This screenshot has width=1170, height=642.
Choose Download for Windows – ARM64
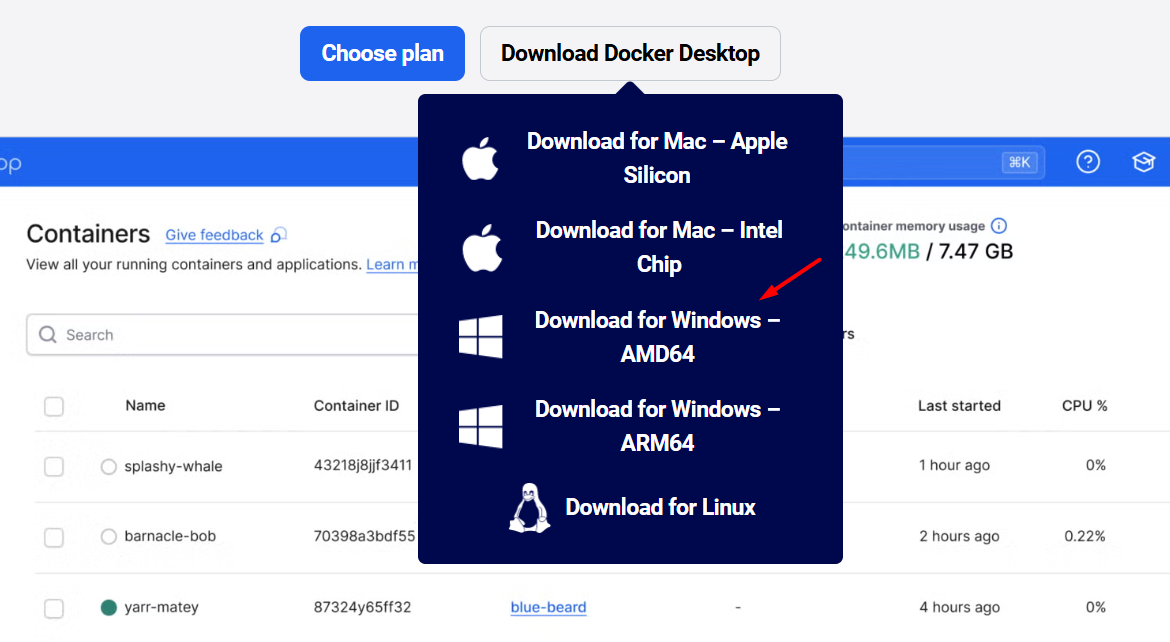[x=657, y=426]
